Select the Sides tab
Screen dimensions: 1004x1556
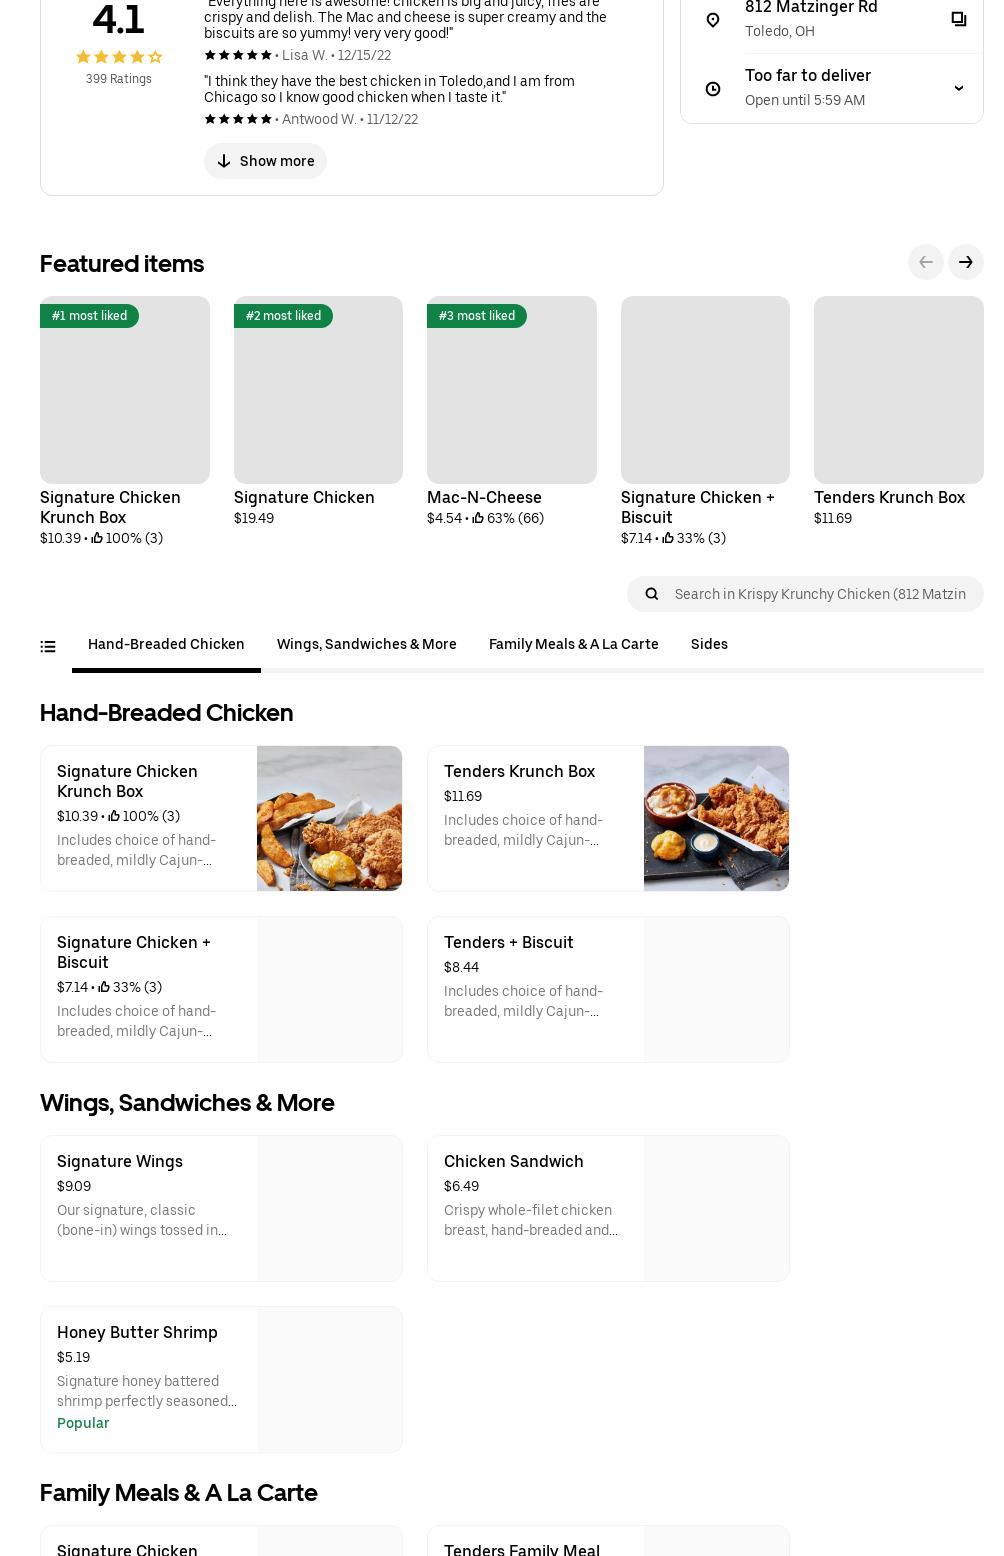pos(709,645)
